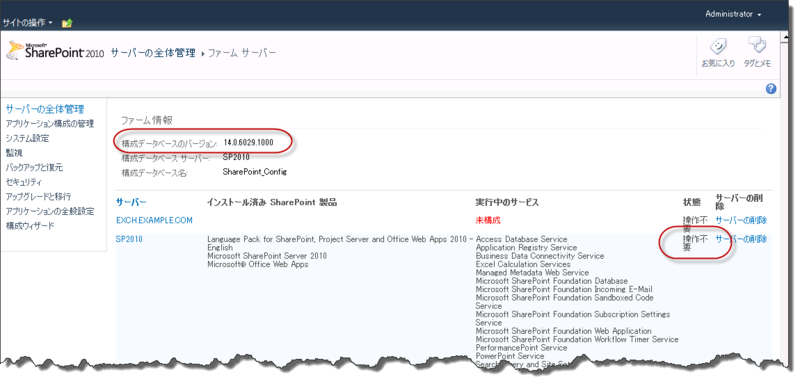
Task: Click the 実行中のサービス column header
Action: click(x=507, y=202)
